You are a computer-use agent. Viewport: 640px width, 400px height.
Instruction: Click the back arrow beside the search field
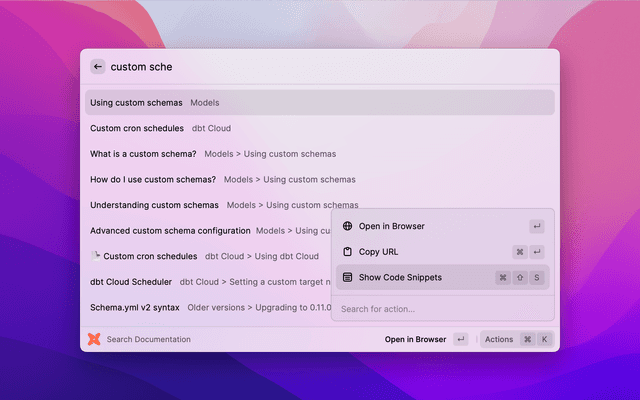click(98, 67)
